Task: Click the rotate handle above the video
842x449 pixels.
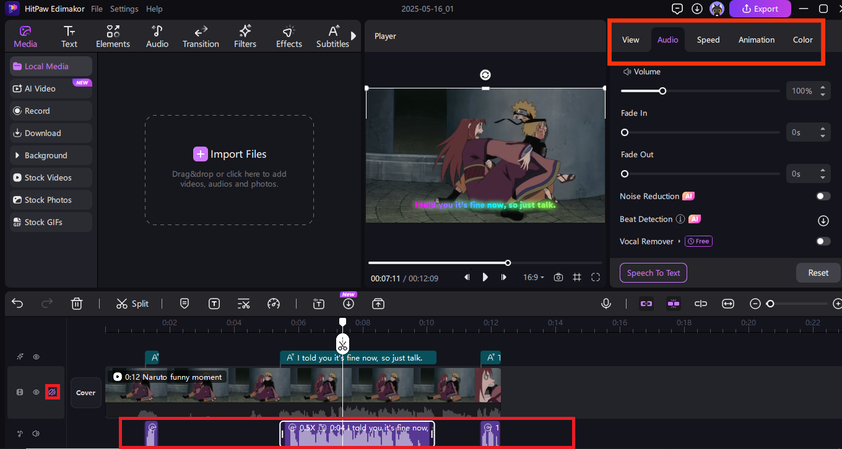Action: [x=485, y=75]
